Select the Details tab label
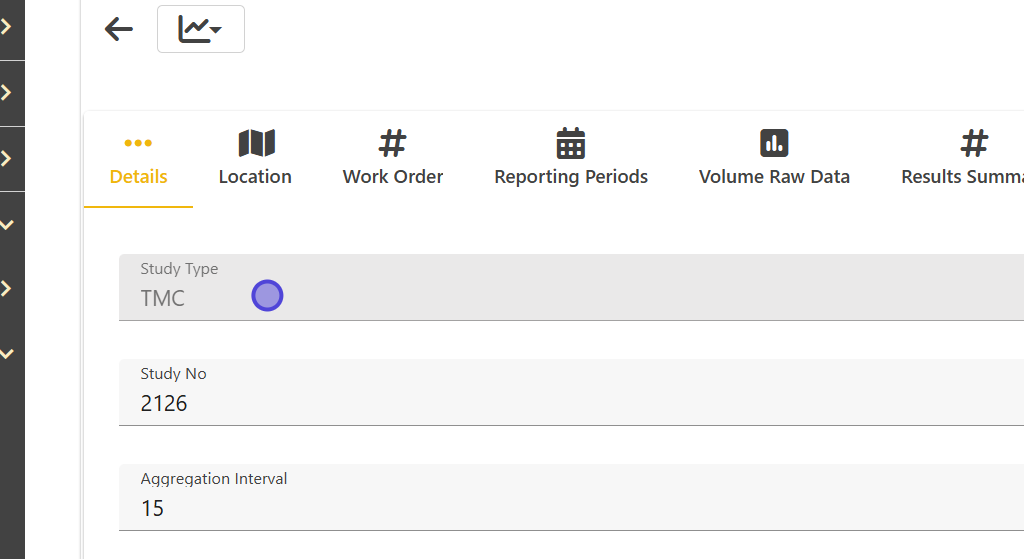Screen dimensions: 1024x559 pos(138,177)
